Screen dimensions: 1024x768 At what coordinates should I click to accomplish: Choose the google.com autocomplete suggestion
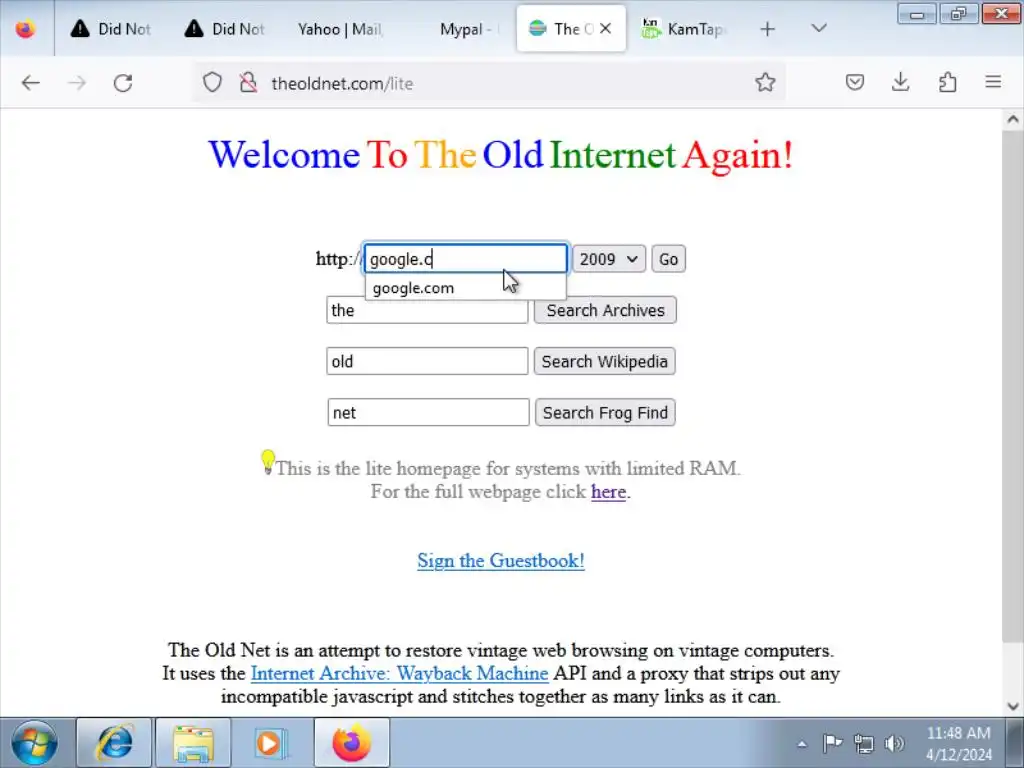tap(466, 288)
